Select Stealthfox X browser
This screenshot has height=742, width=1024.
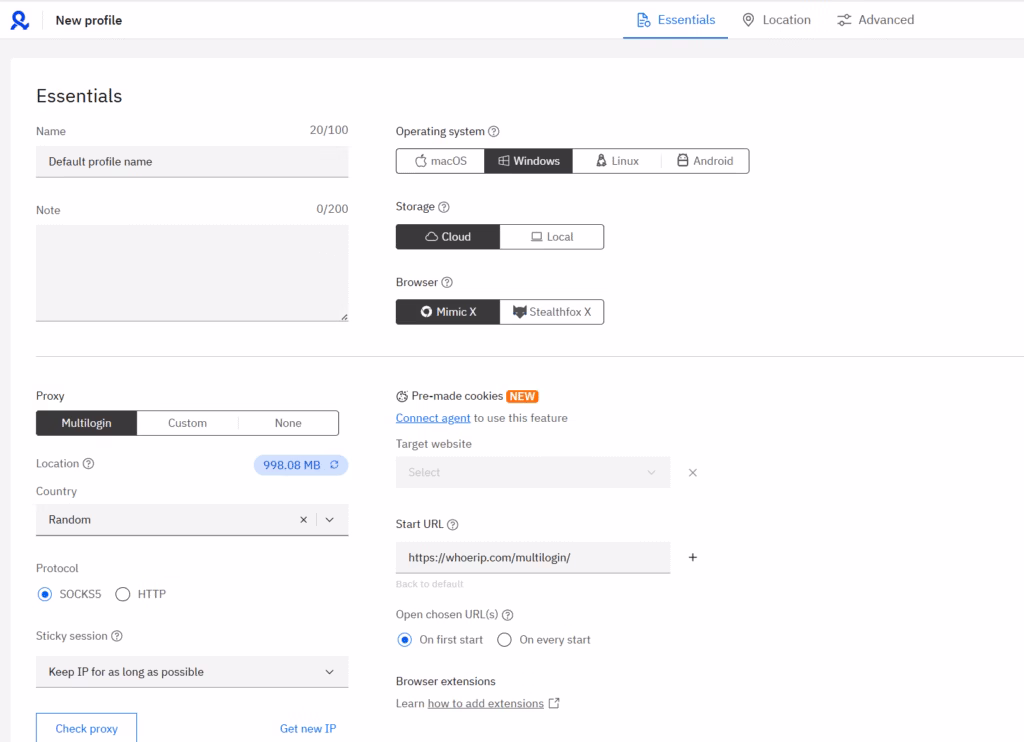pos(552,312)
